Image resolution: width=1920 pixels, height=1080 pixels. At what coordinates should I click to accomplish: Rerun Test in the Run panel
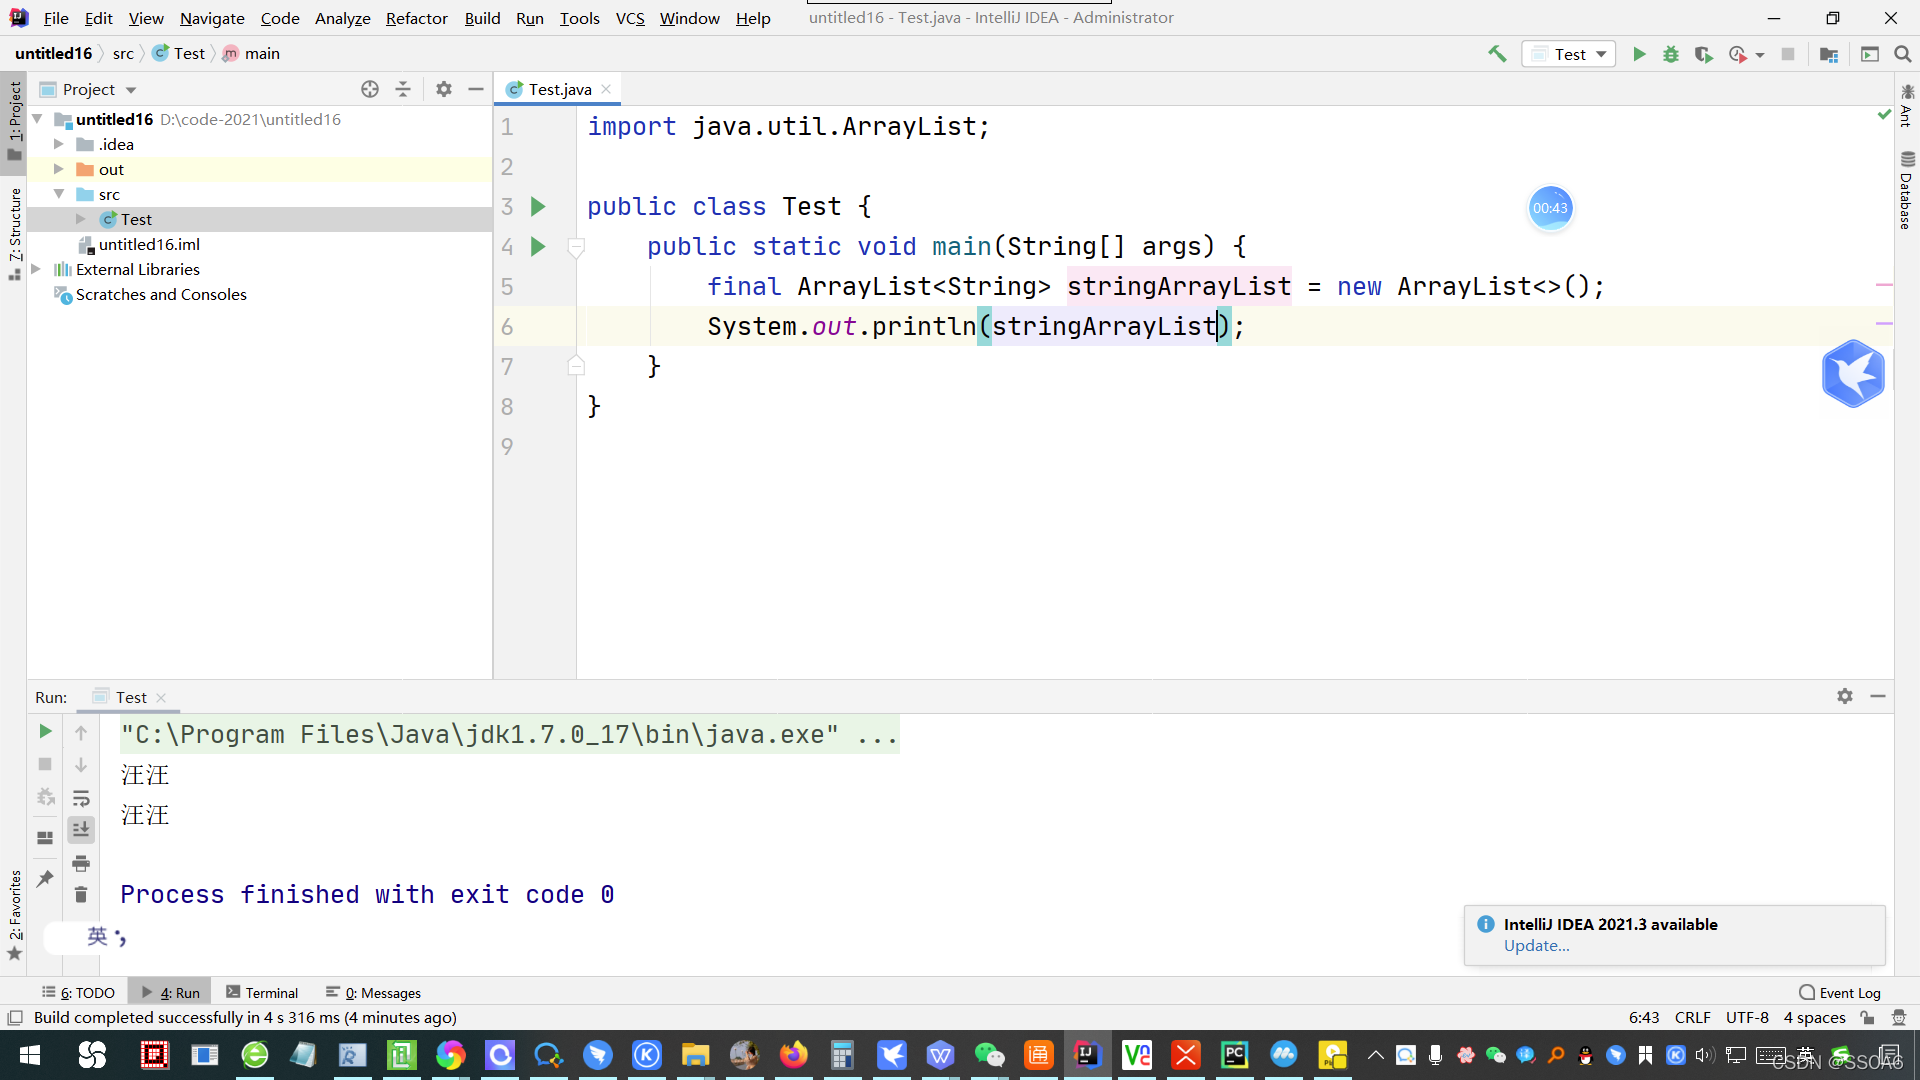point(45,732)
